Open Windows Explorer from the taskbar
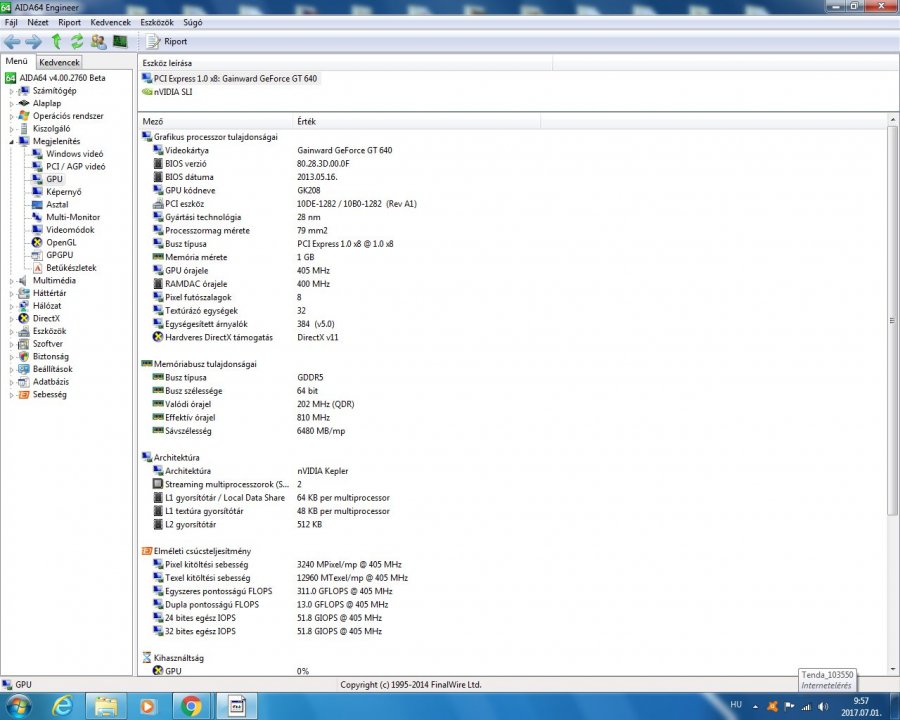This screenshot has width=900, height=720. [x=106, y=706]
